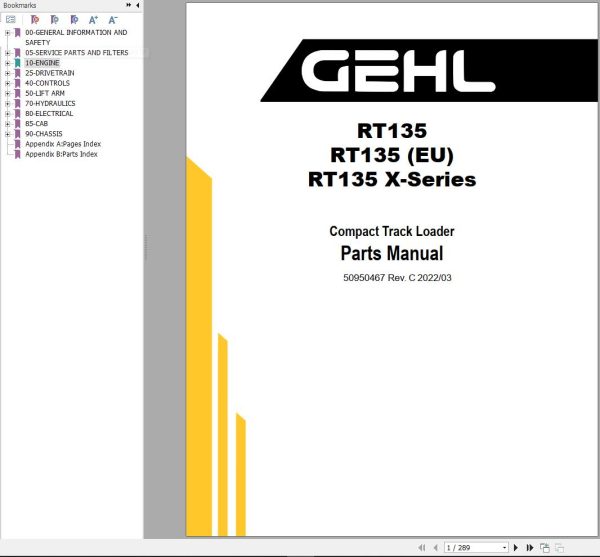This screenshot has height=557, width=600.
Task: Expand the 00-GENERAL INFORMATION AND SAFETY bookmark
Action: point(7,33)
